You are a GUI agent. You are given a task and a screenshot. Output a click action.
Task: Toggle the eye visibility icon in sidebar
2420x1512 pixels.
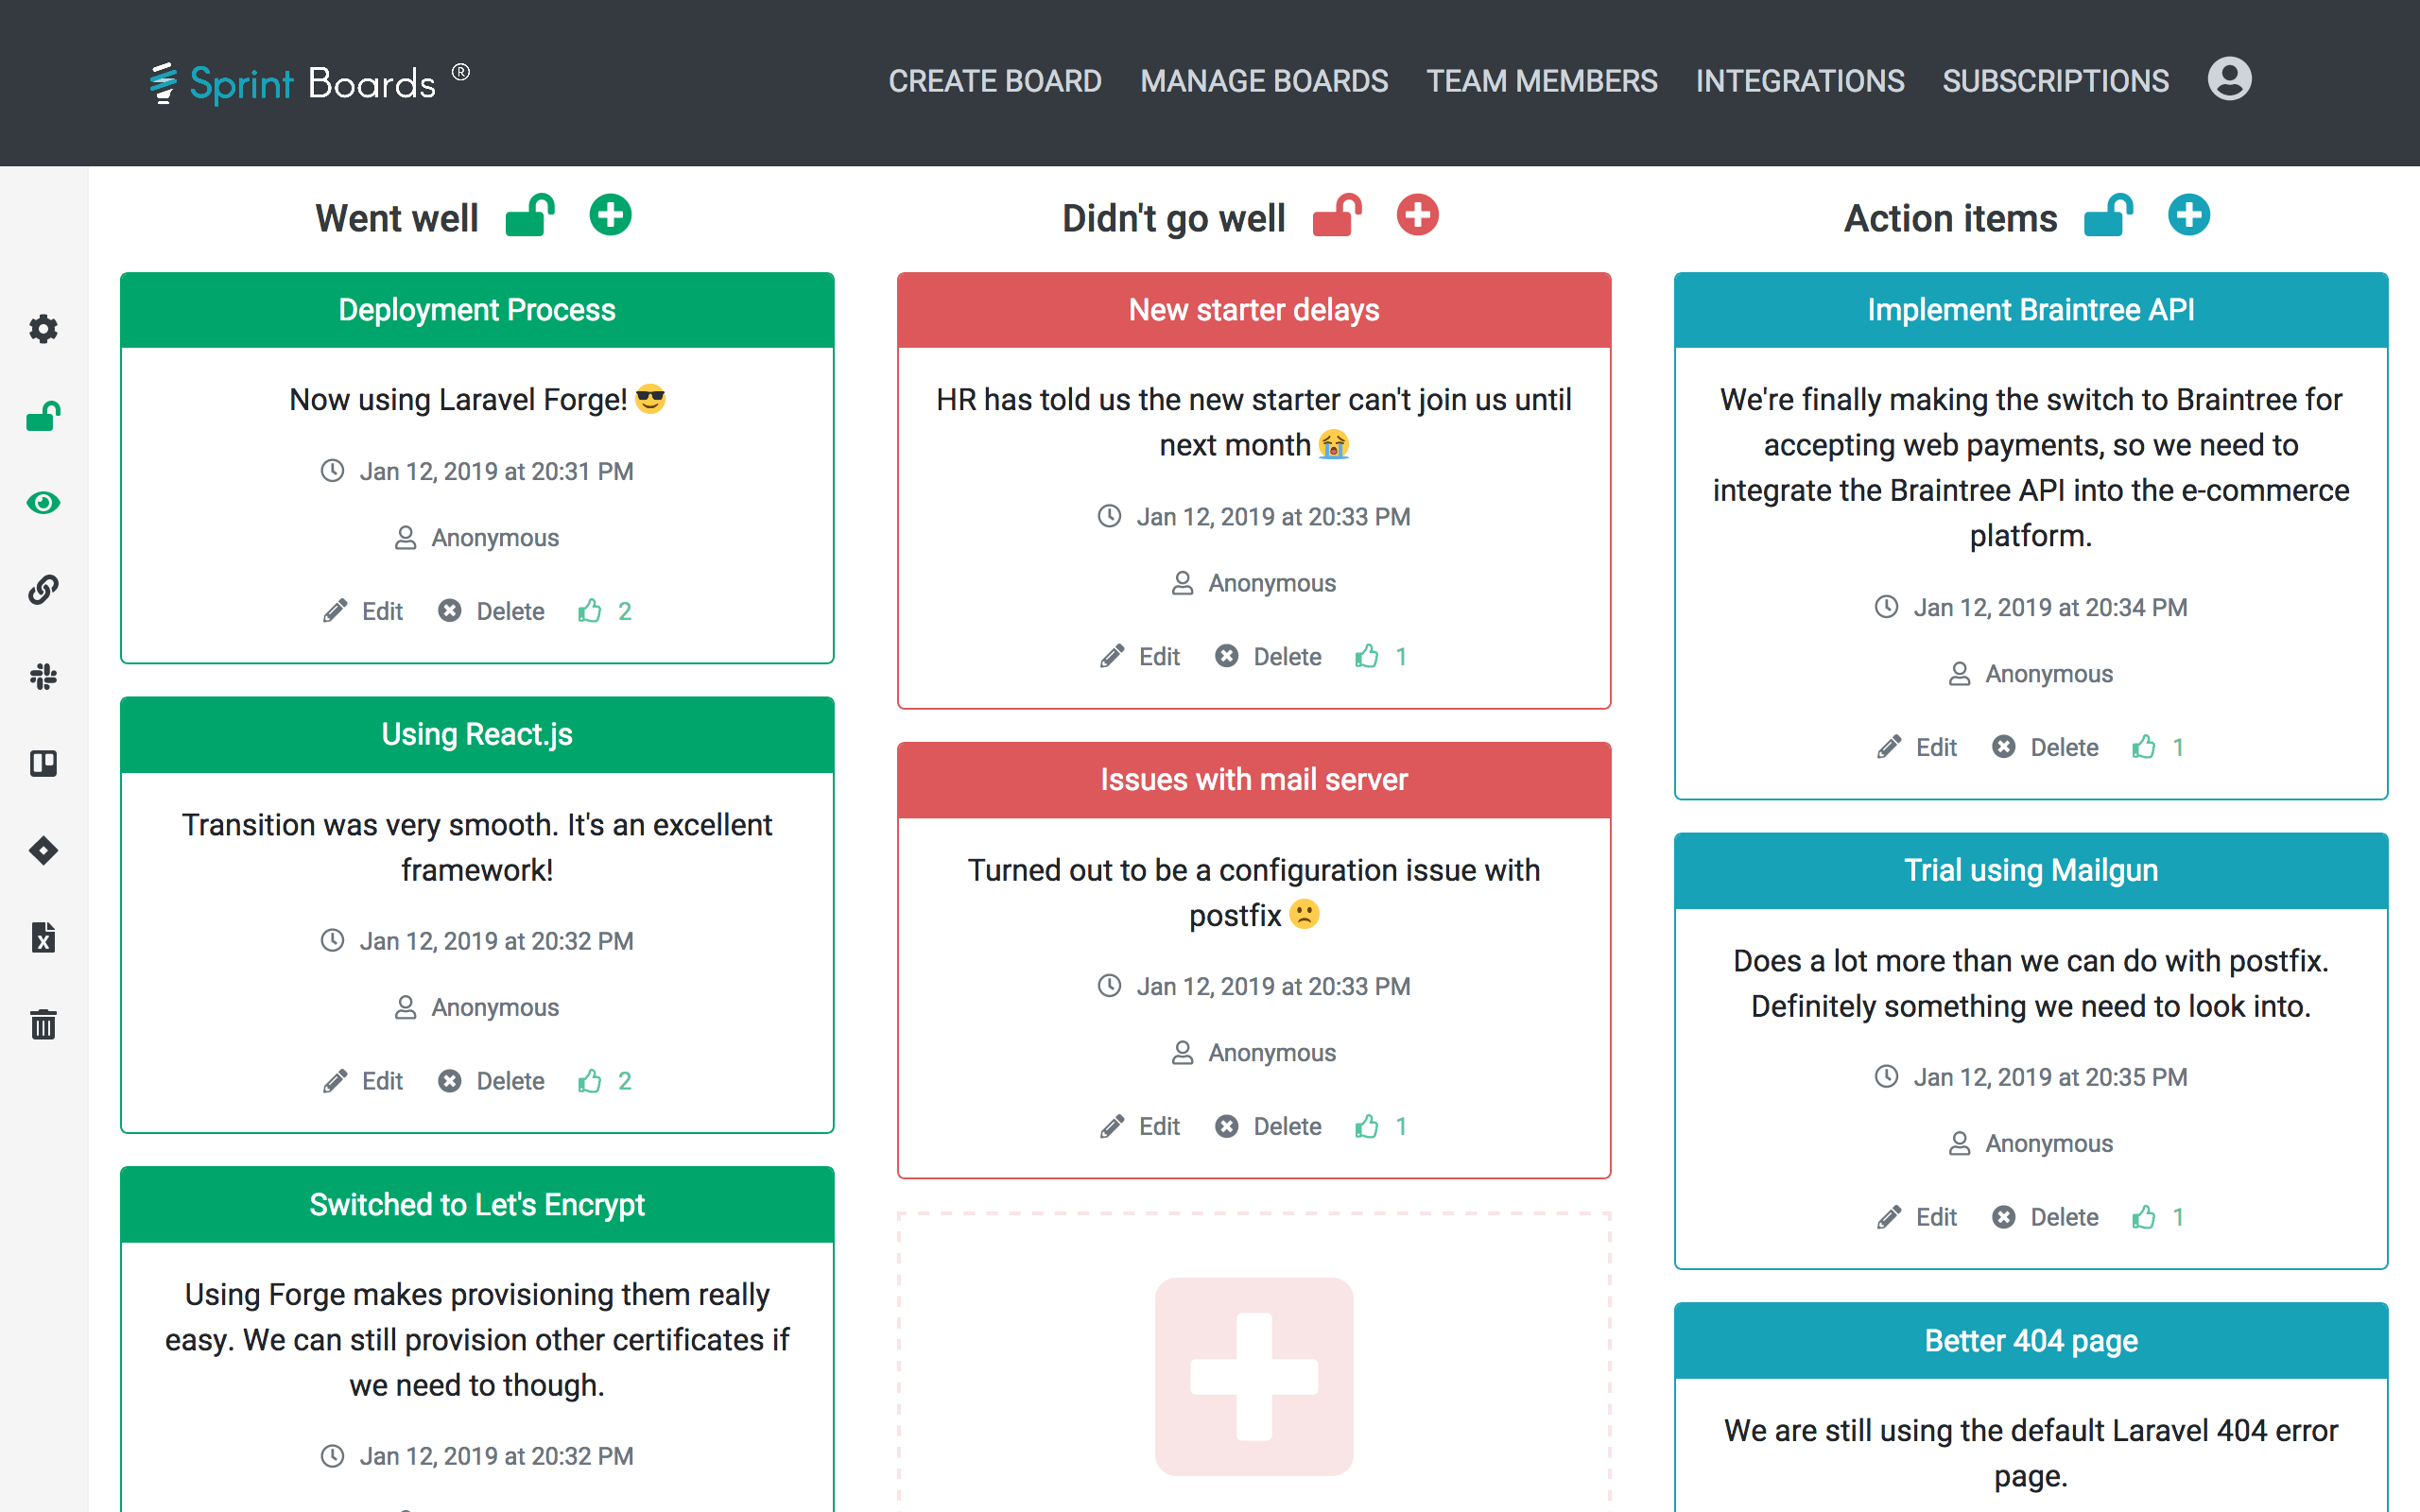click(43, 503)
